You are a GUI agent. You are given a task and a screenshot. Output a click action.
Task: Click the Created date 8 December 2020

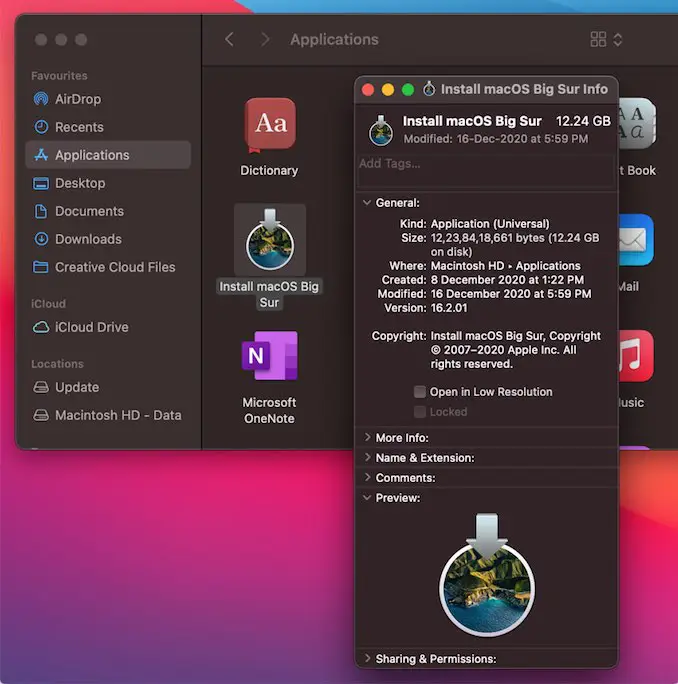coord(507,280)
